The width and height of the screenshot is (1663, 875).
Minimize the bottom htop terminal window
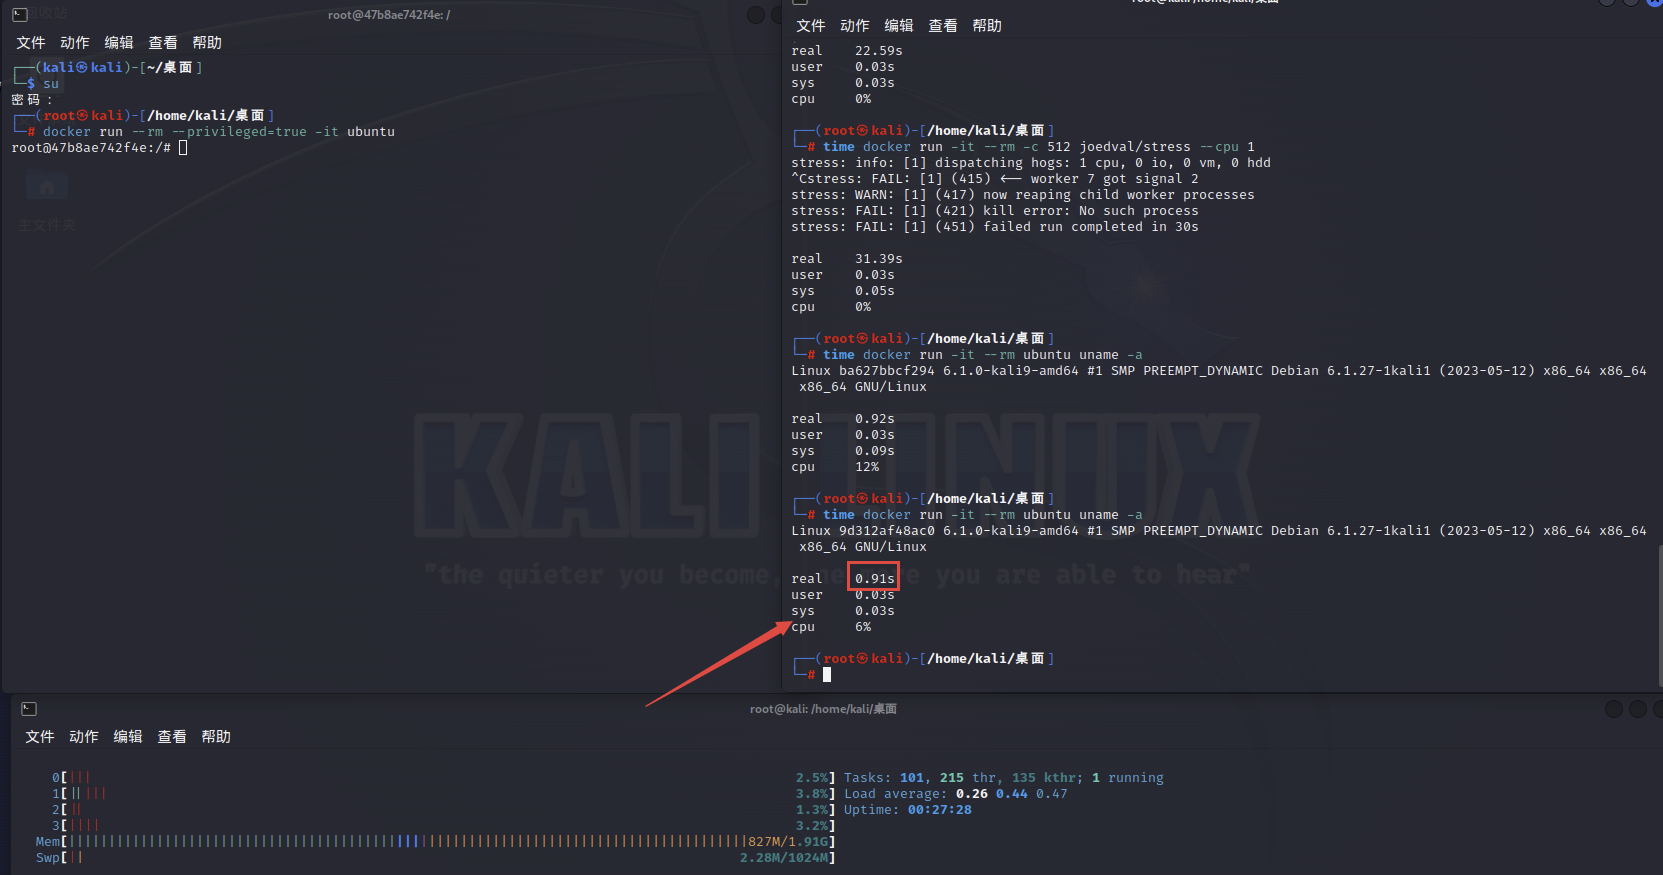click(x=1614, y=709)
